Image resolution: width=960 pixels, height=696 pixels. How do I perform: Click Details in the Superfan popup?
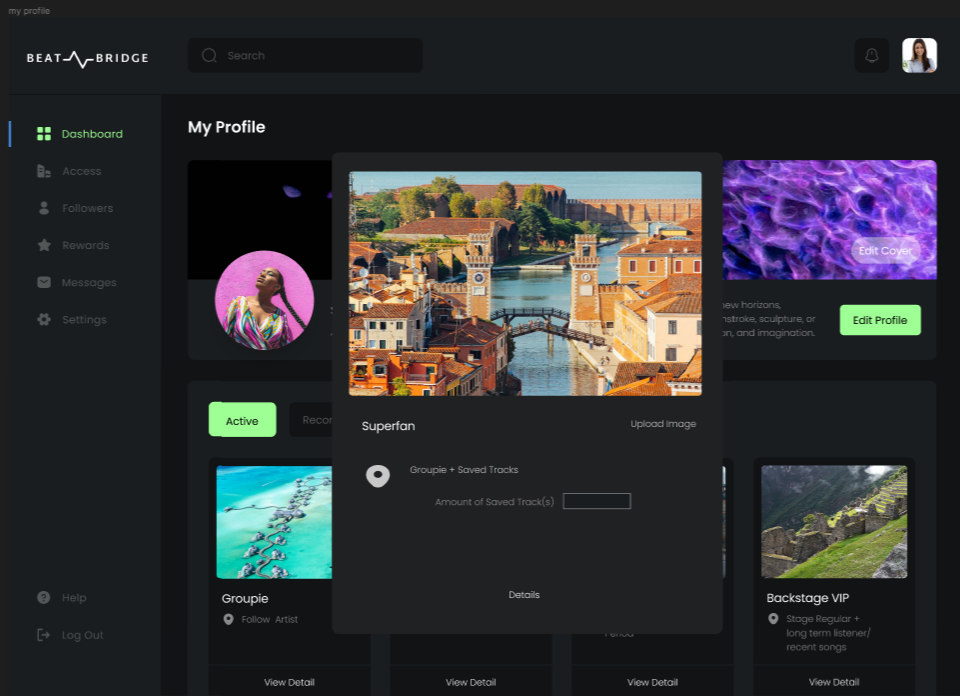pyautogui.click(x=524, y=594)
